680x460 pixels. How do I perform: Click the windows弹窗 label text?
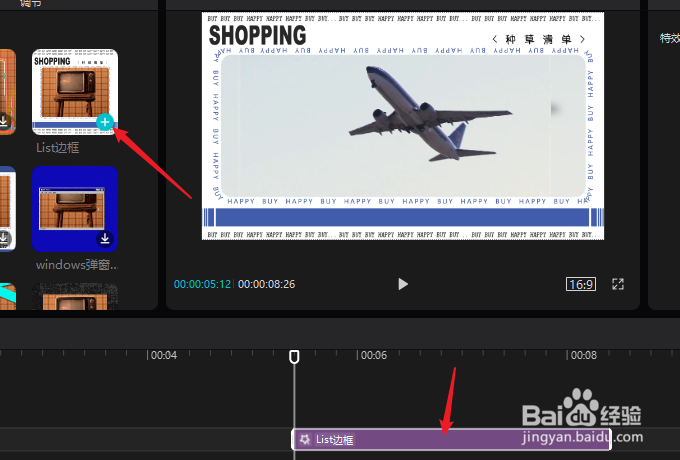(x=76, y=264)
